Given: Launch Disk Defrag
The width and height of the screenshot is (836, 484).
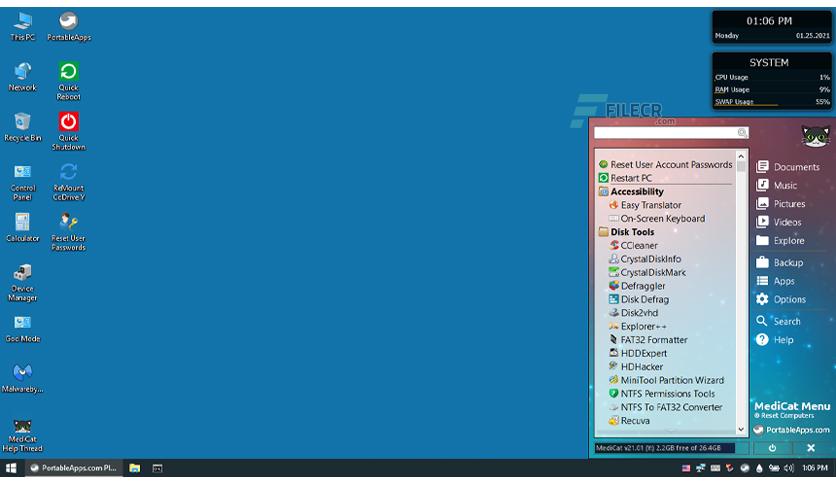Looking at the screenshot, I should 639,300.
